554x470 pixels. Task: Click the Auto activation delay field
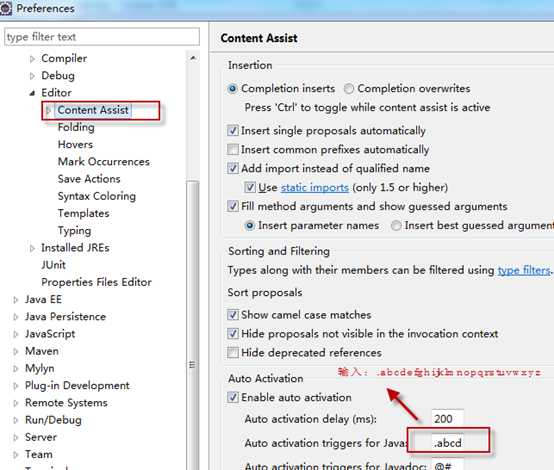tap(447, 419)
